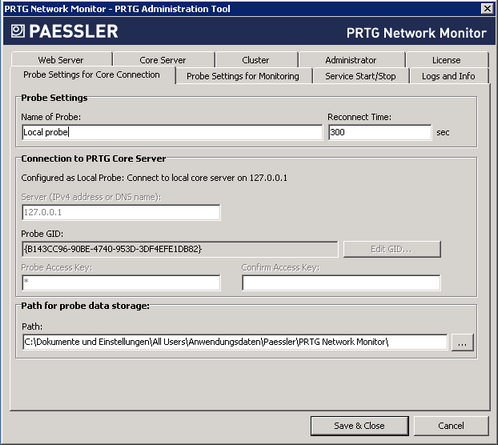Viewport: 498px width, 445px height.
Task: Open the Web Server tab
Action: [61, 60]
